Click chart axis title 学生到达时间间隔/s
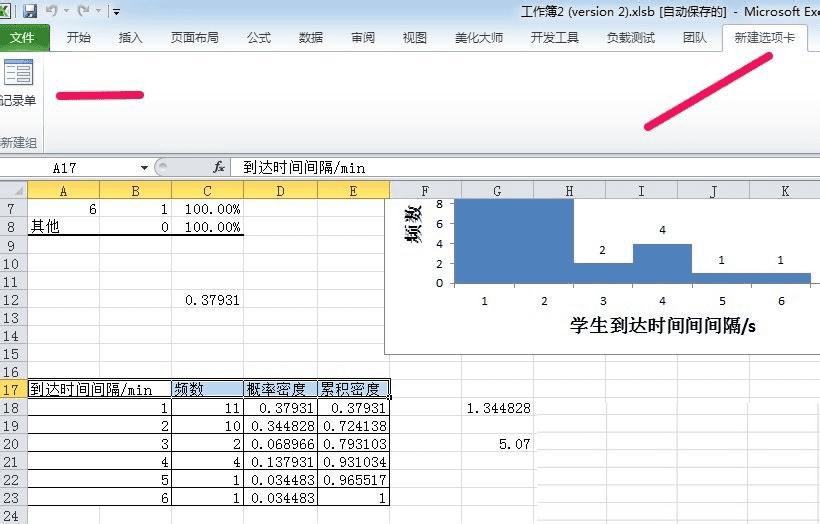820x524 pixels. [662, 325]
